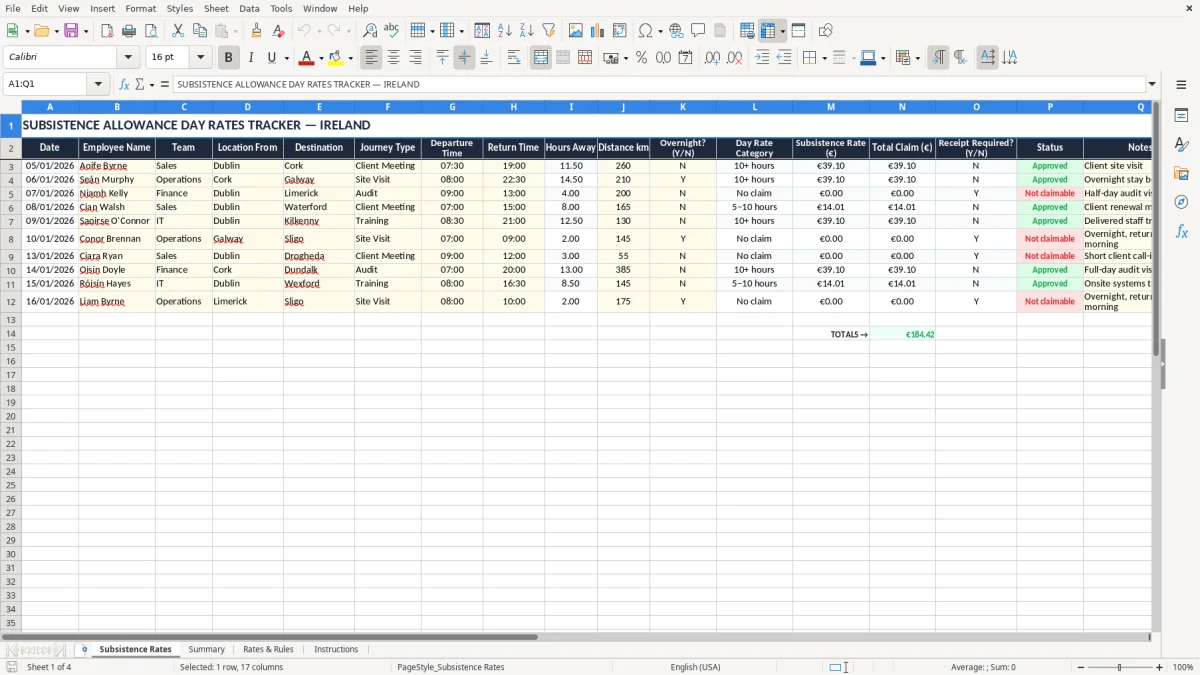Click the Print icon

(129, 31)
